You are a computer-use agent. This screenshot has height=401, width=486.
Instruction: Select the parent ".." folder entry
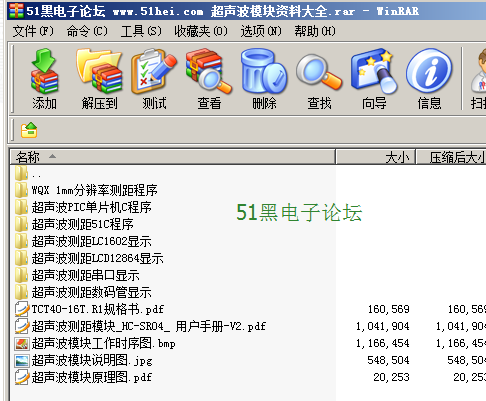tap(28, 174)
